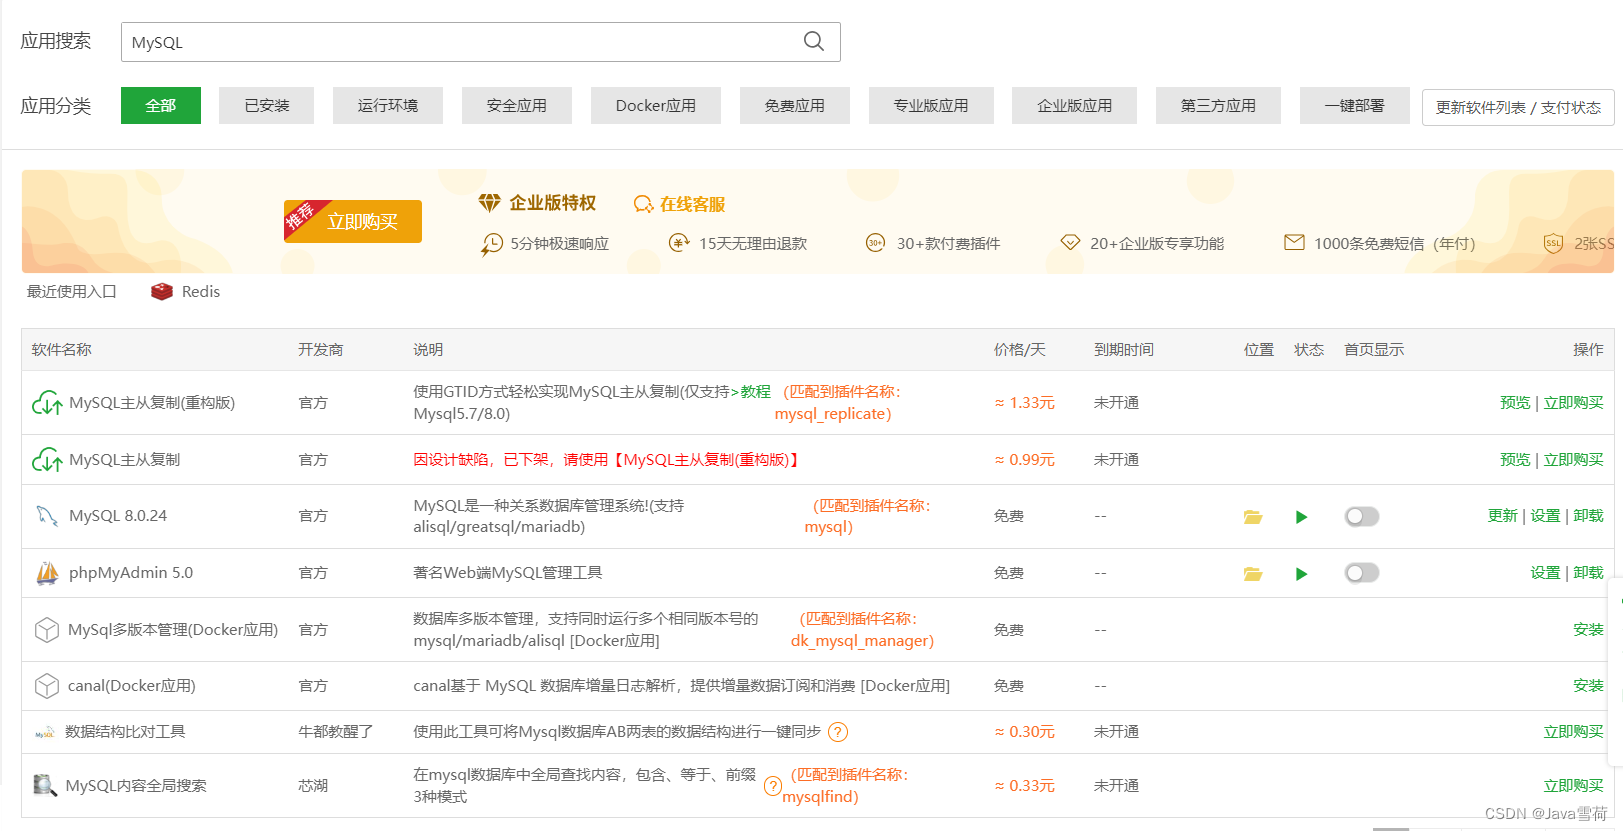
Task: Click 卸载 for phpMyAdmin 5.0
Action: 1588,573
